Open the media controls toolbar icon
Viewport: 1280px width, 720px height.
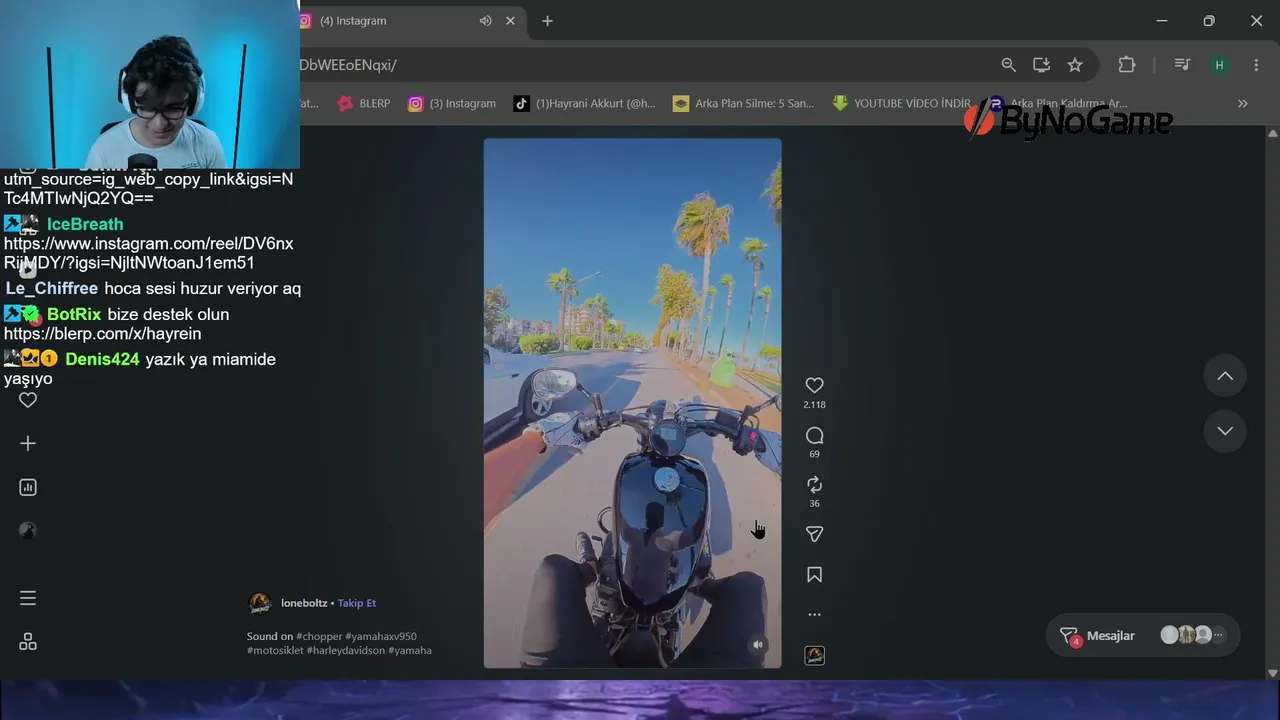pyautogui.click(x=1182, y=65)
